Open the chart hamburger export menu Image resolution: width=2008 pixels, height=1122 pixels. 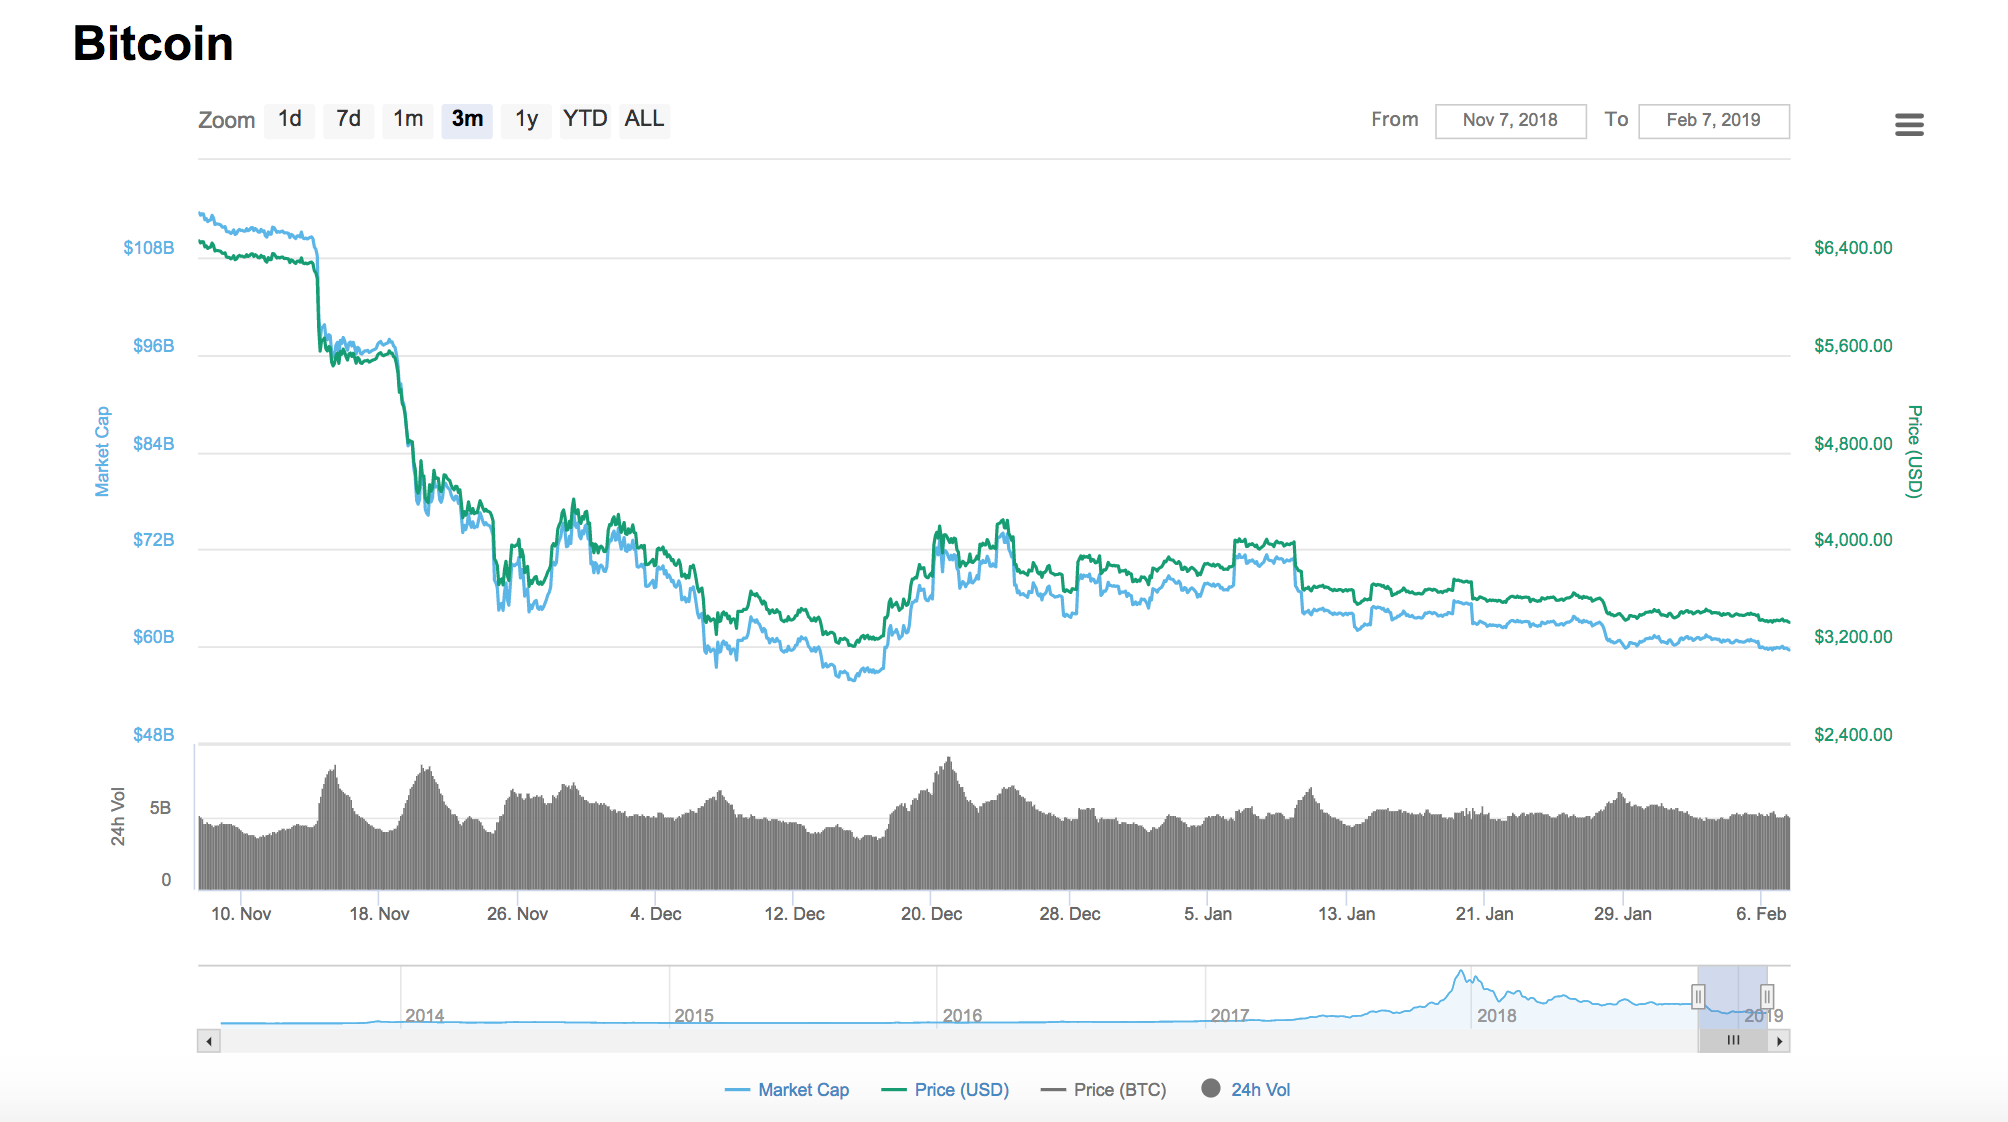click(x=1909, y=124)
